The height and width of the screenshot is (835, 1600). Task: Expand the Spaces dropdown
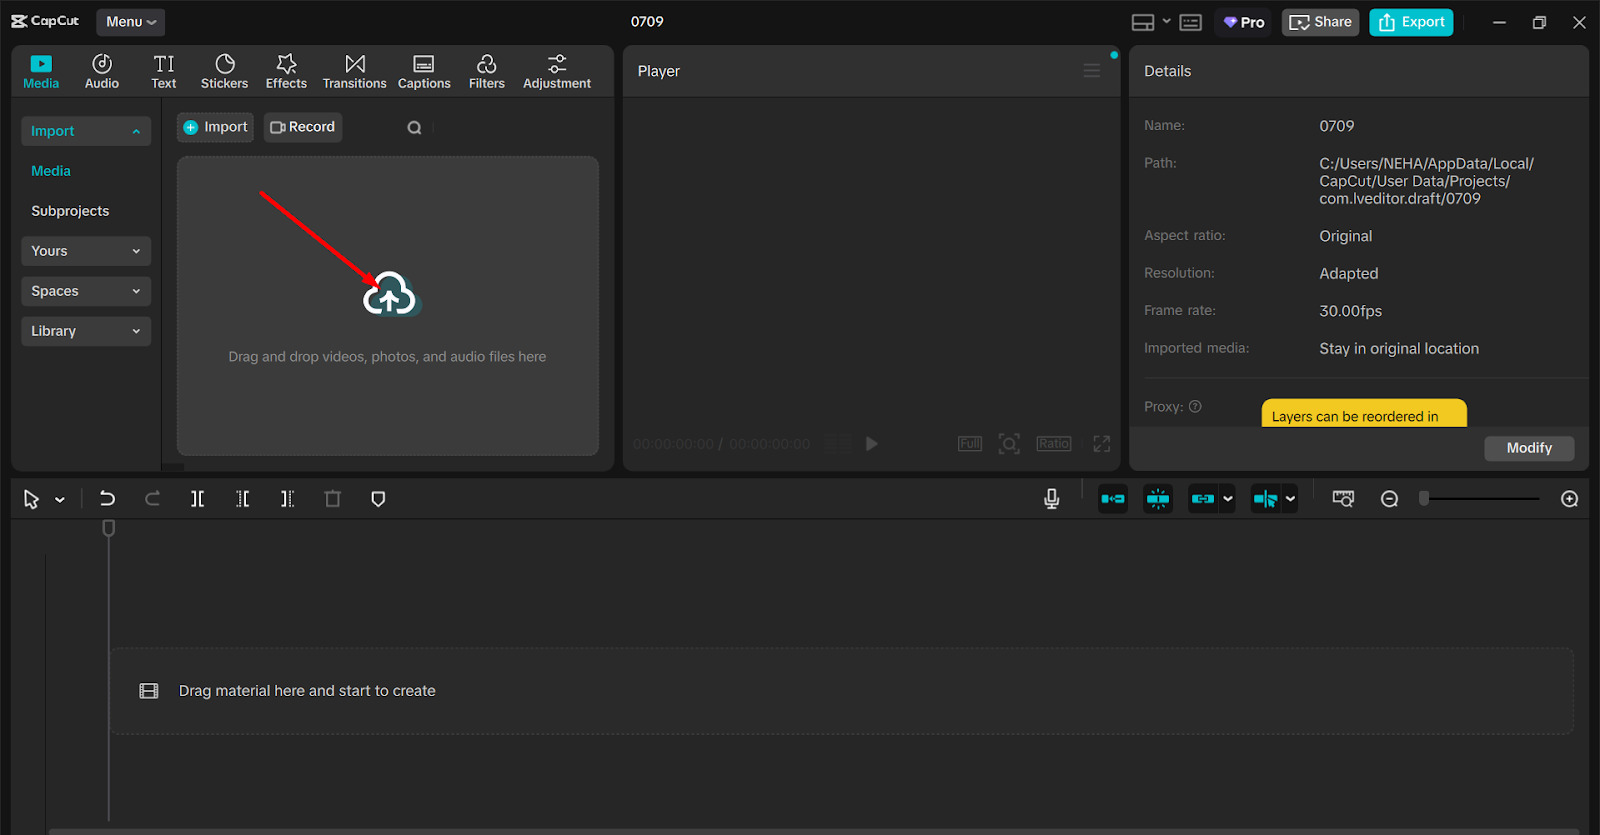tap(86, 291)
